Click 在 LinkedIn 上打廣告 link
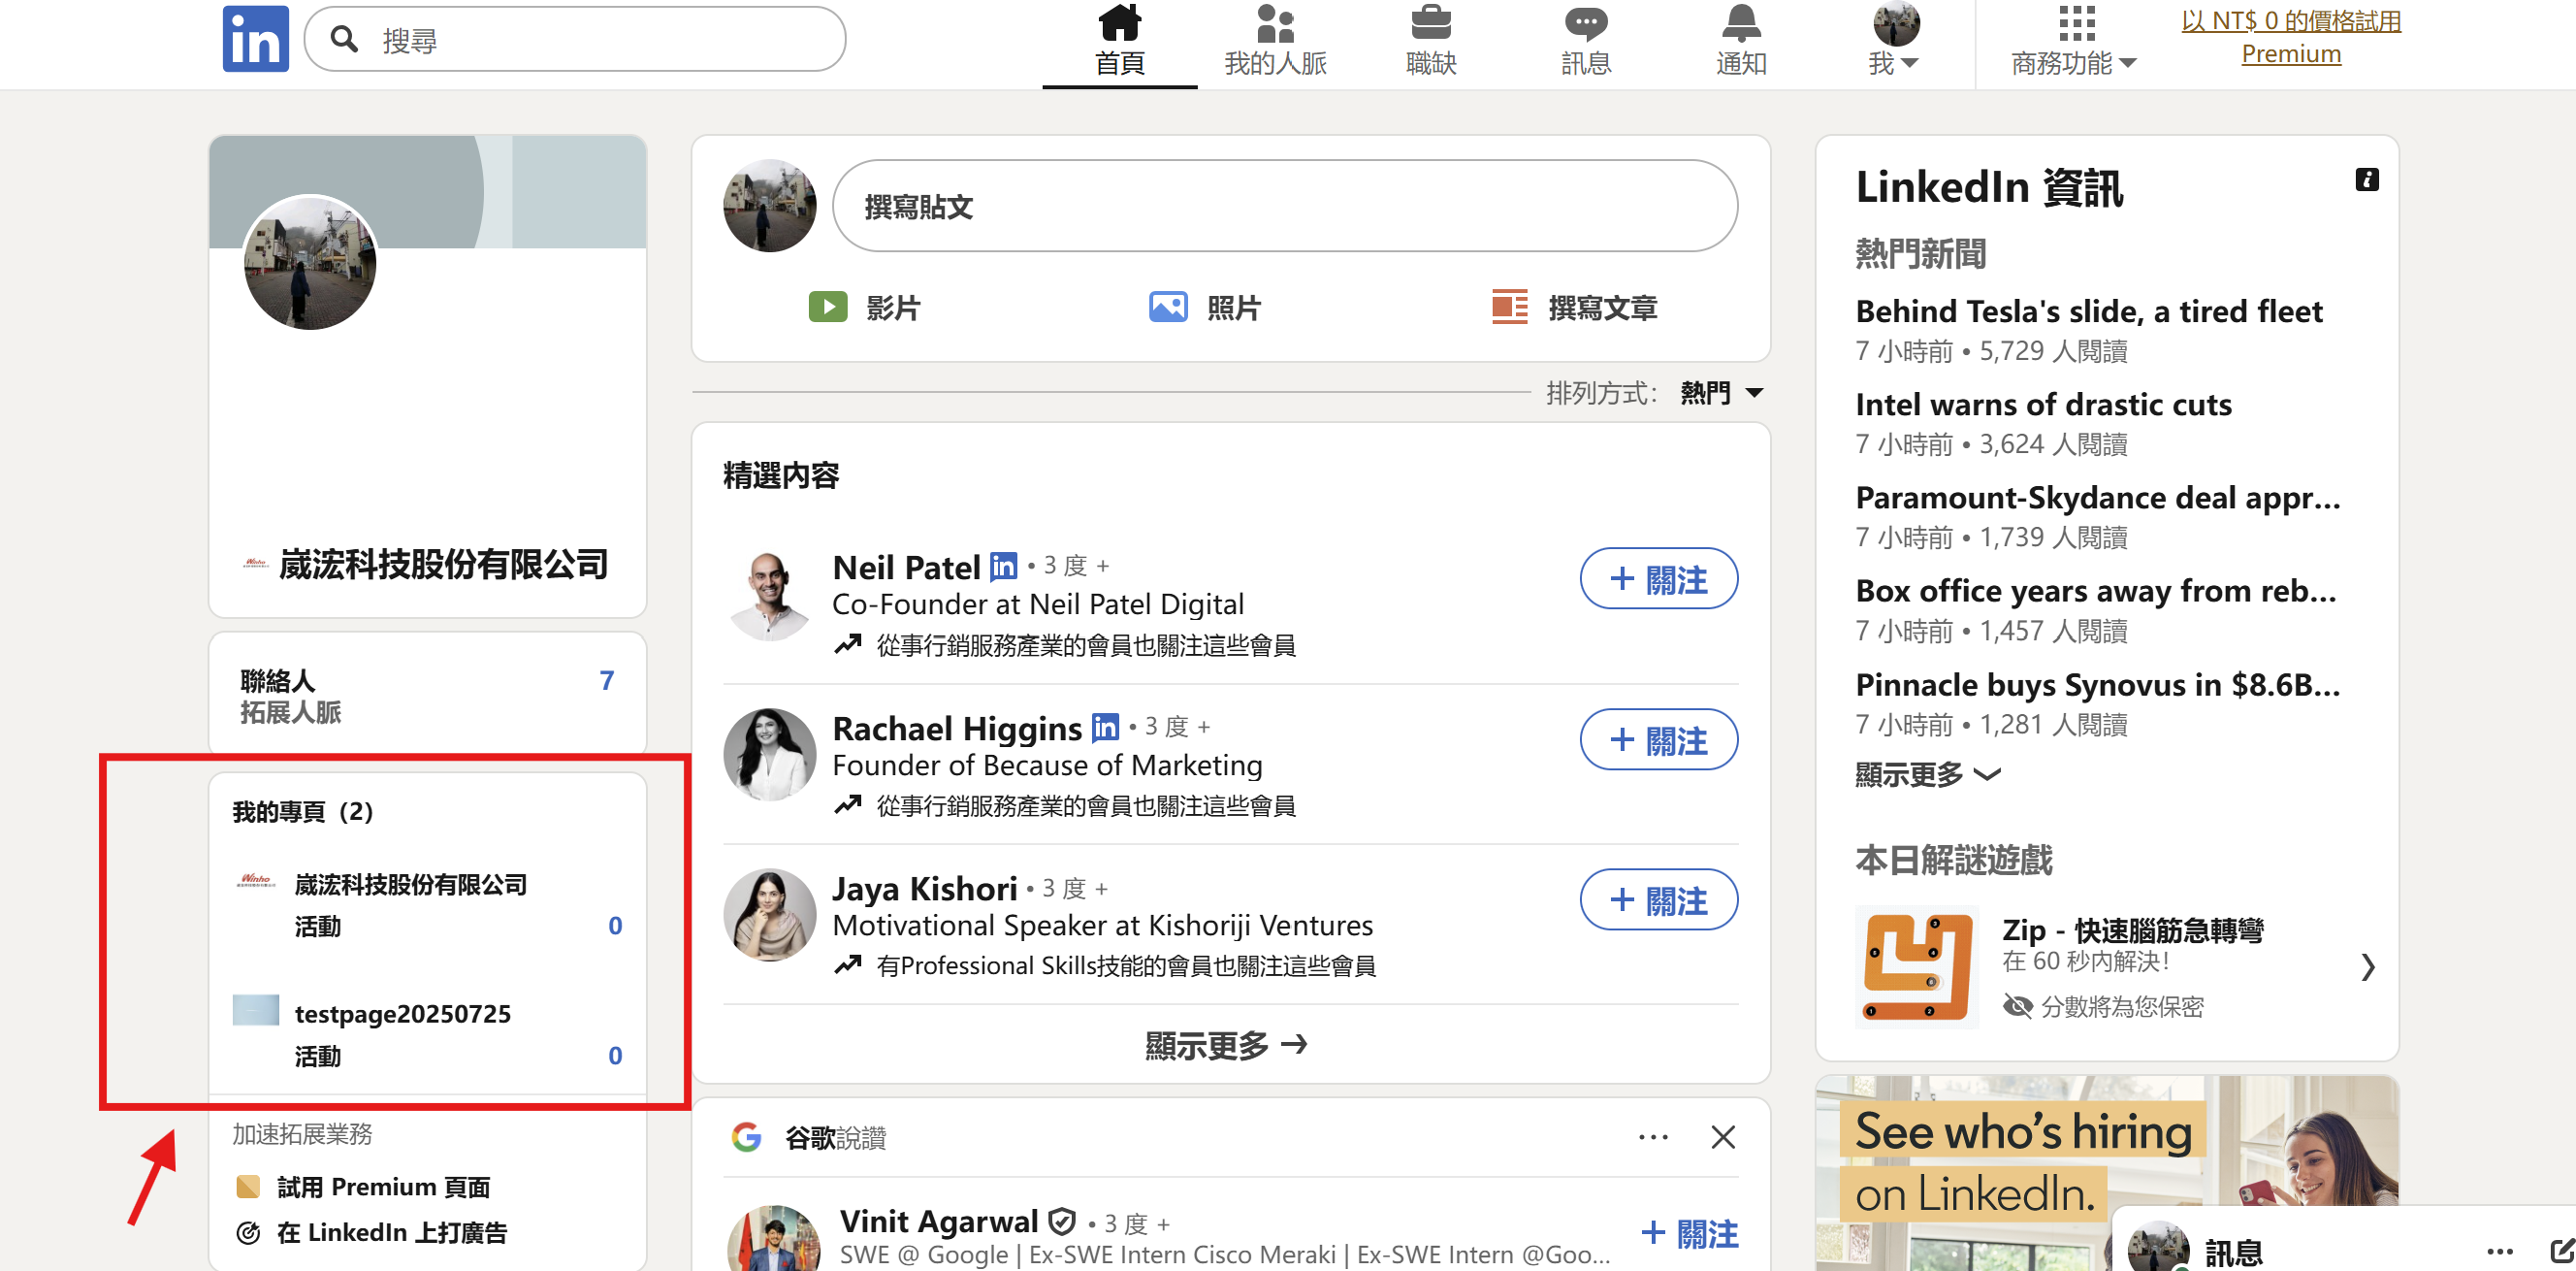Screen dimensions: 2576x1271 pos(391,1232)
